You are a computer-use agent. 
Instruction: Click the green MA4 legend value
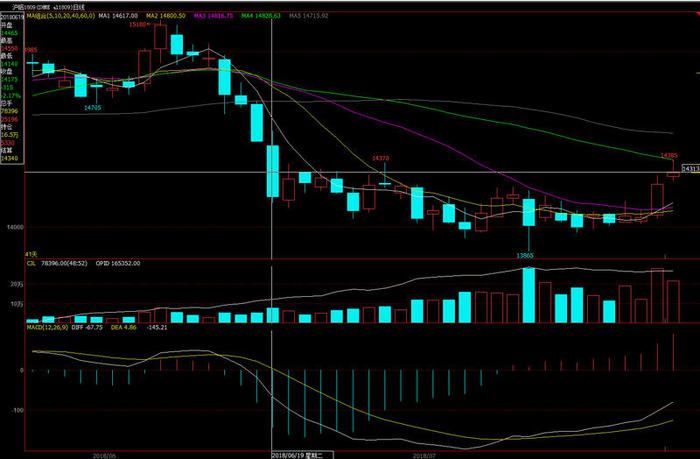[261, 16]
